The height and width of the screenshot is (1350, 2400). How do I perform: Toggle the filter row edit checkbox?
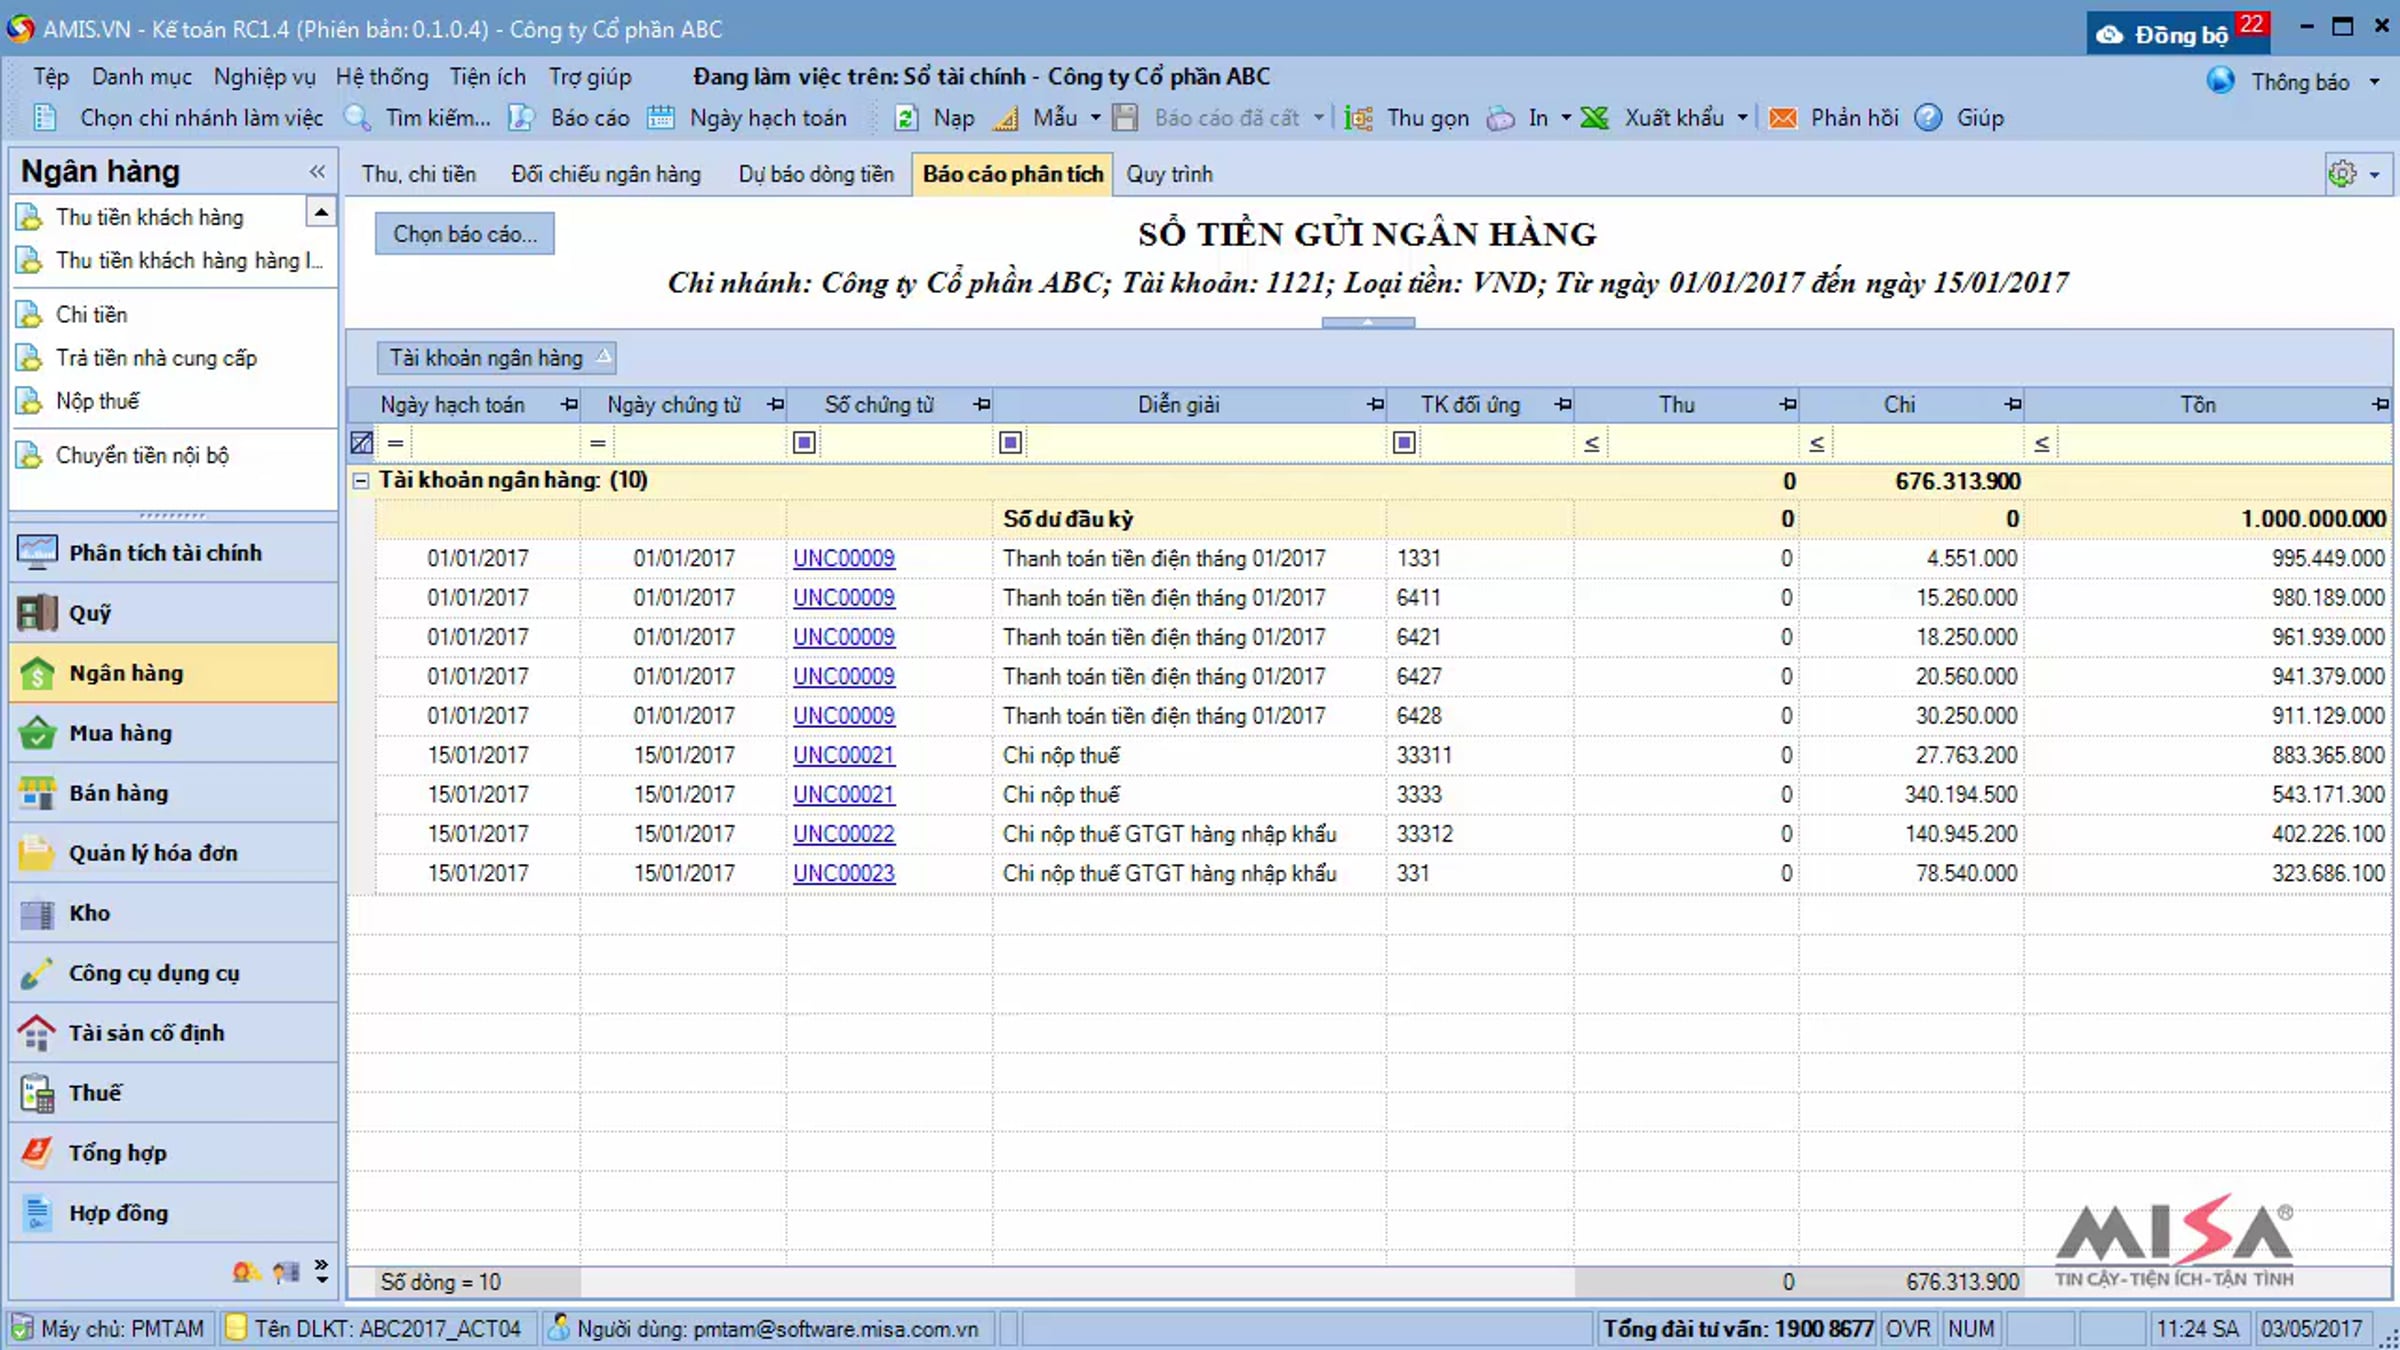point(362,442)
